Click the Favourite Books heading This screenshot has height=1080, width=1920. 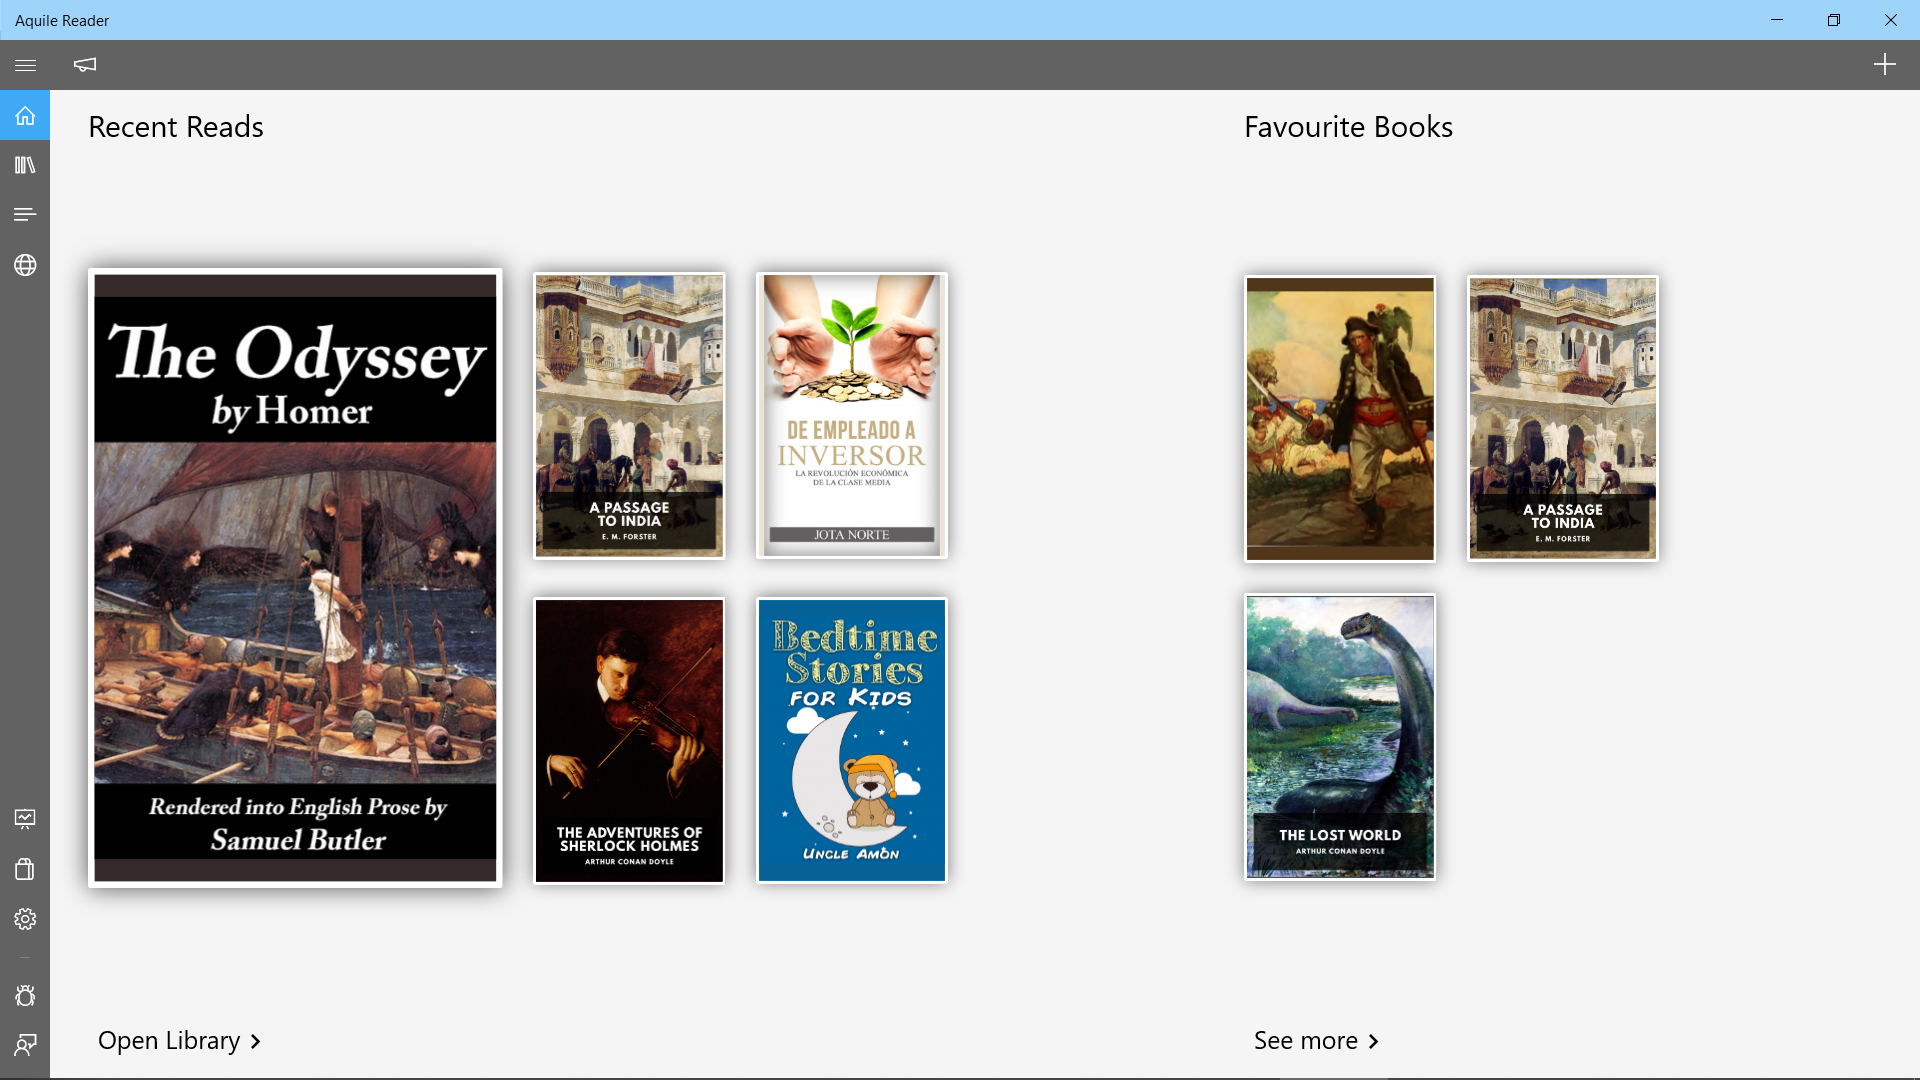1348,127
